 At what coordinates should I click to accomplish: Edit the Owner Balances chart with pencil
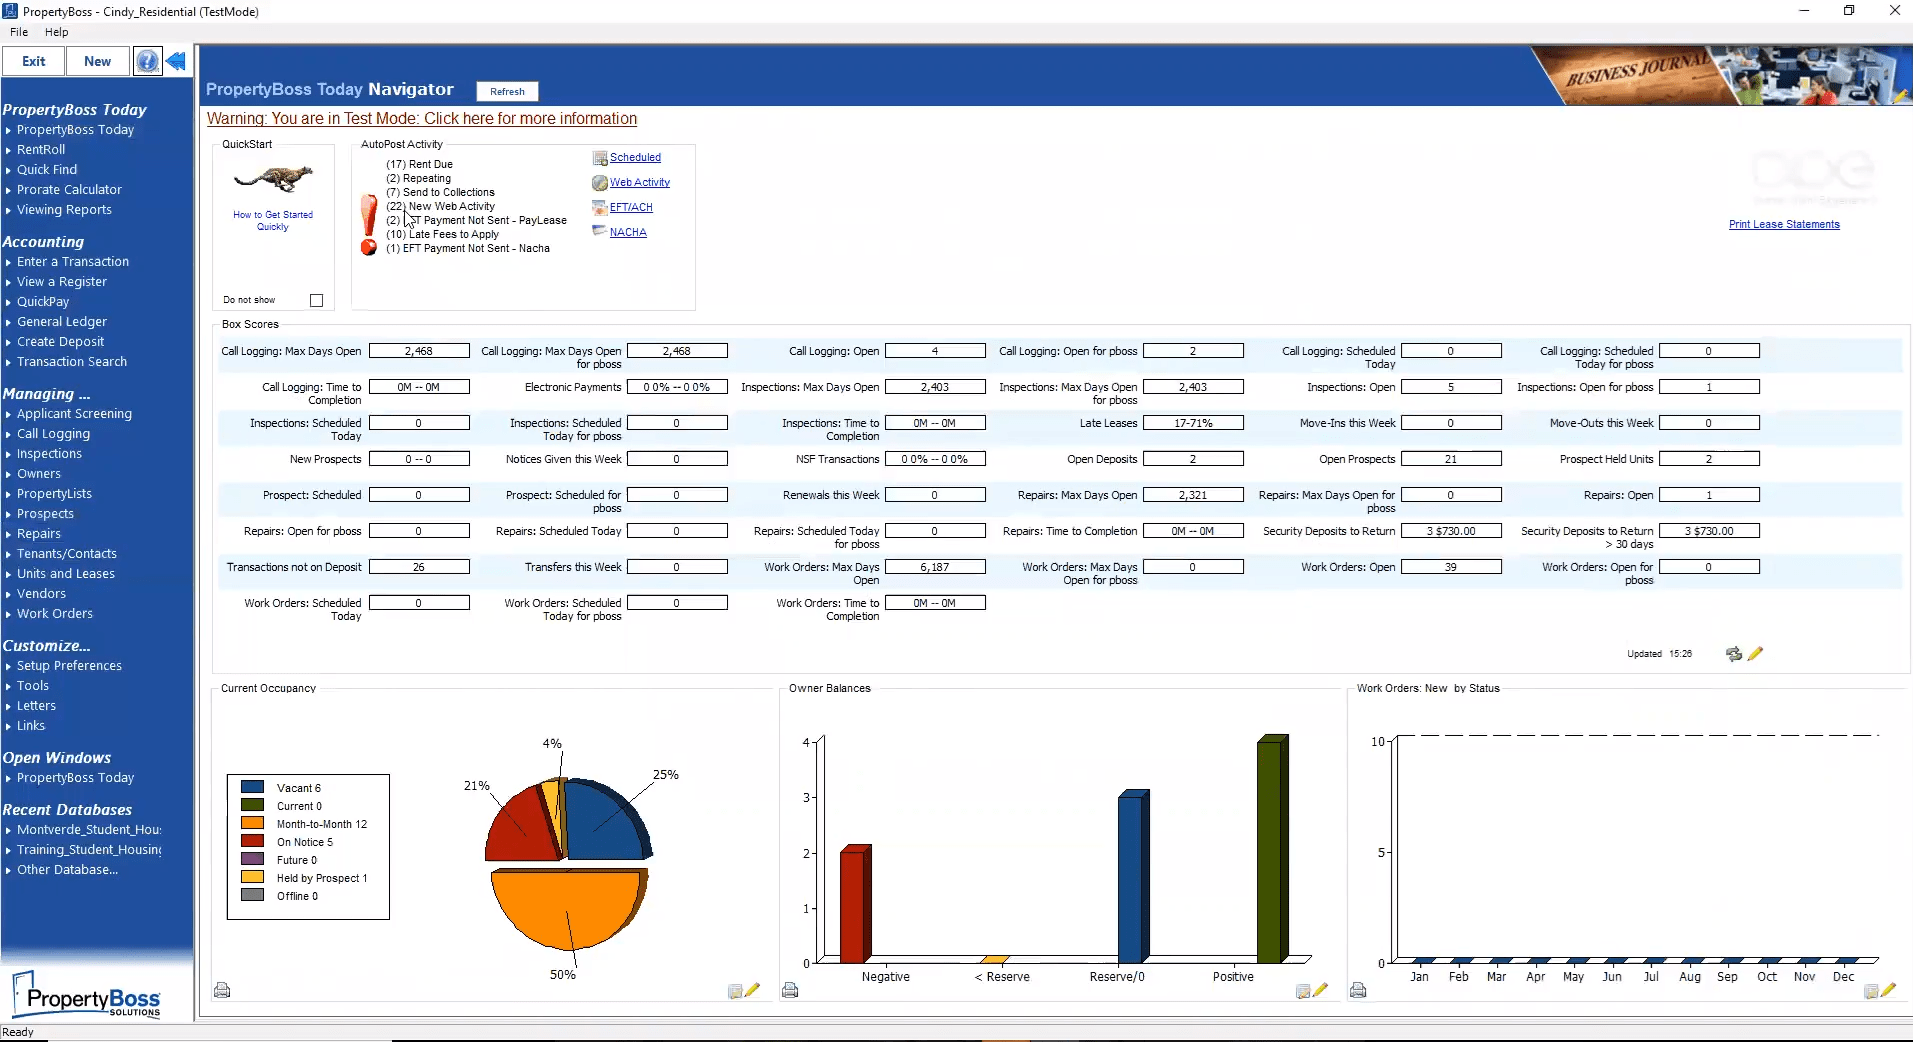point(1320,990)
